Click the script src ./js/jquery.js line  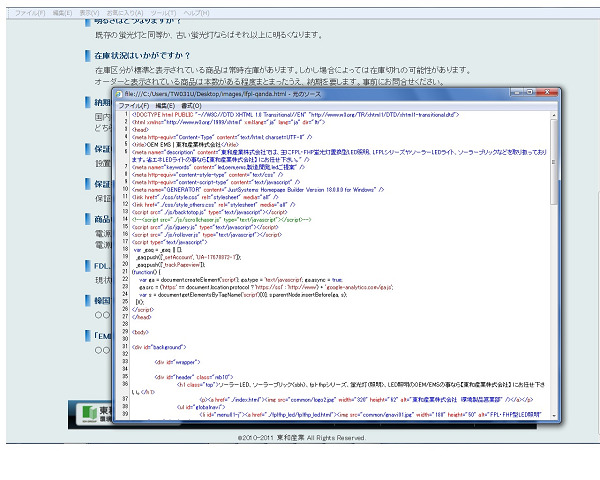(x=205, y=227)
